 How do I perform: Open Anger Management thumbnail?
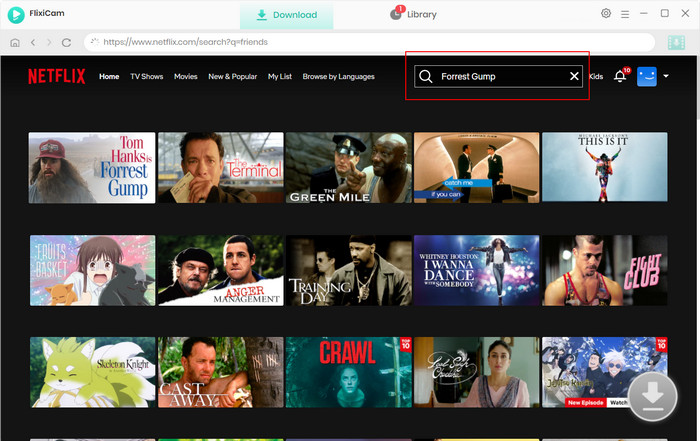[221, 270]
